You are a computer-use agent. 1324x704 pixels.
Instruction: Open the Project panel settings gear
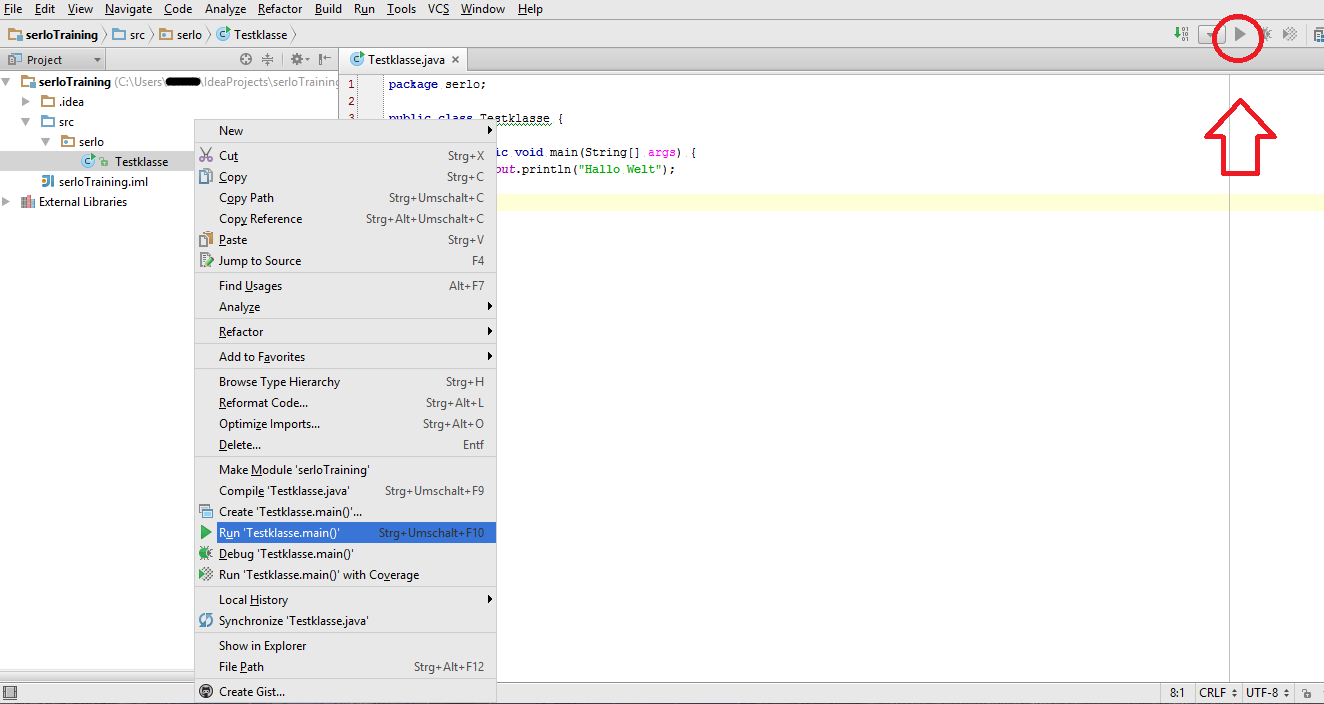(x=298, y=59)
